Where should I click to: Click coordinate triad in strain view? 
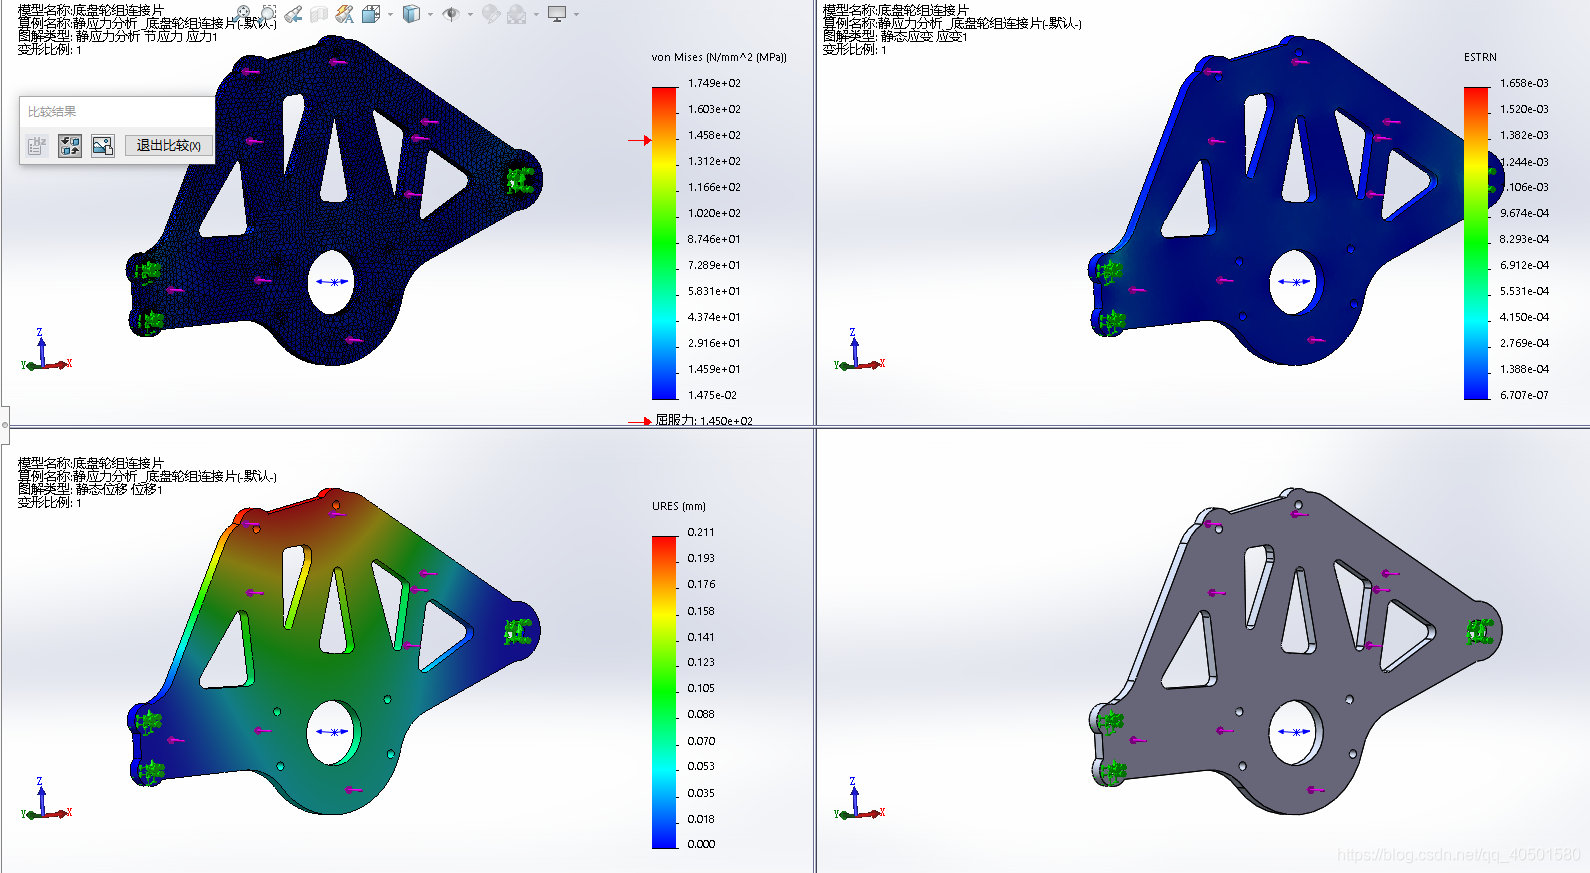859,350
